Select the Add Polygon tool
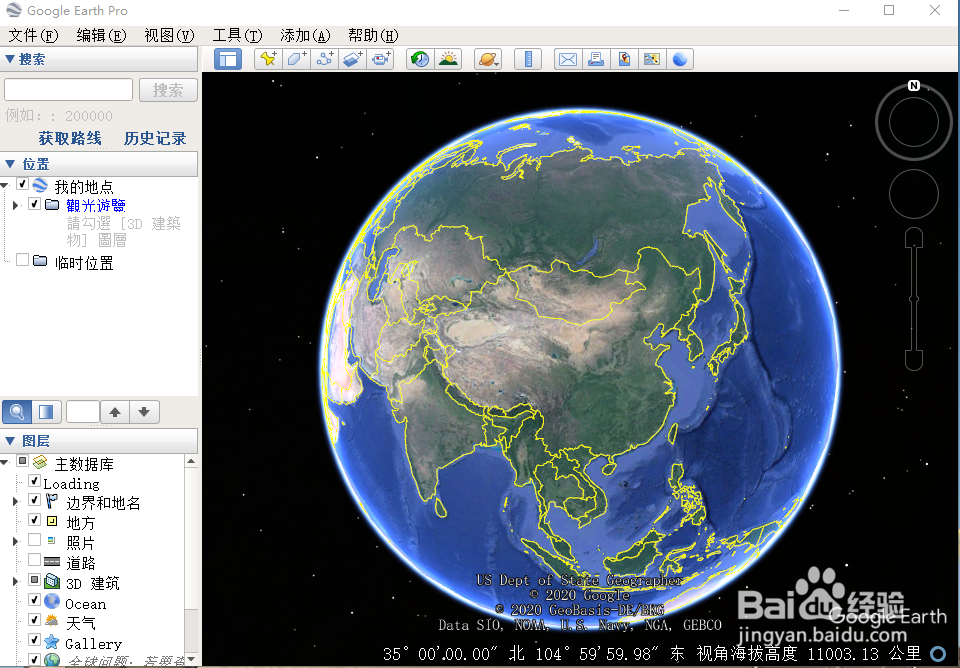Viewport: 960px width, 668px height. [x=297, y=59]
